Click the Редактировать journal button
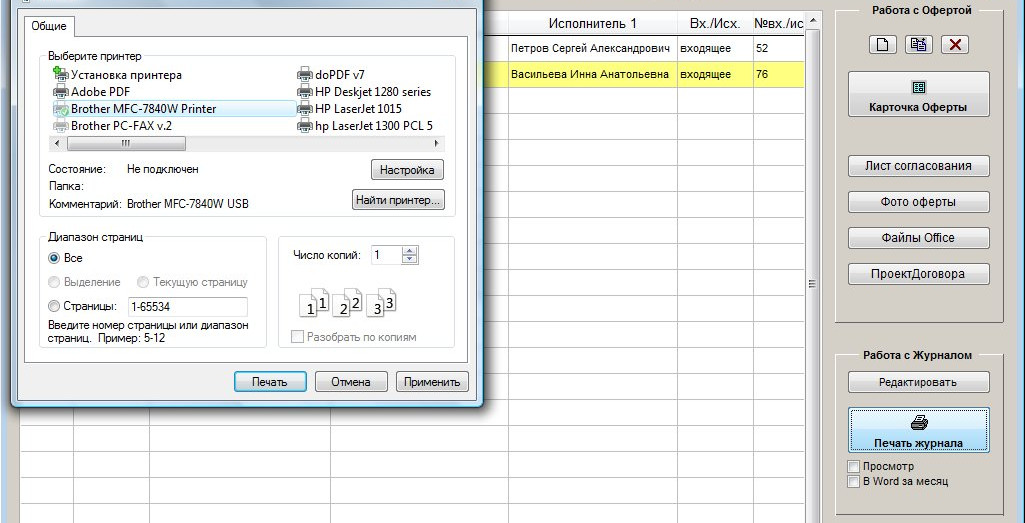Screen dimensions: 1025x523 918,382
